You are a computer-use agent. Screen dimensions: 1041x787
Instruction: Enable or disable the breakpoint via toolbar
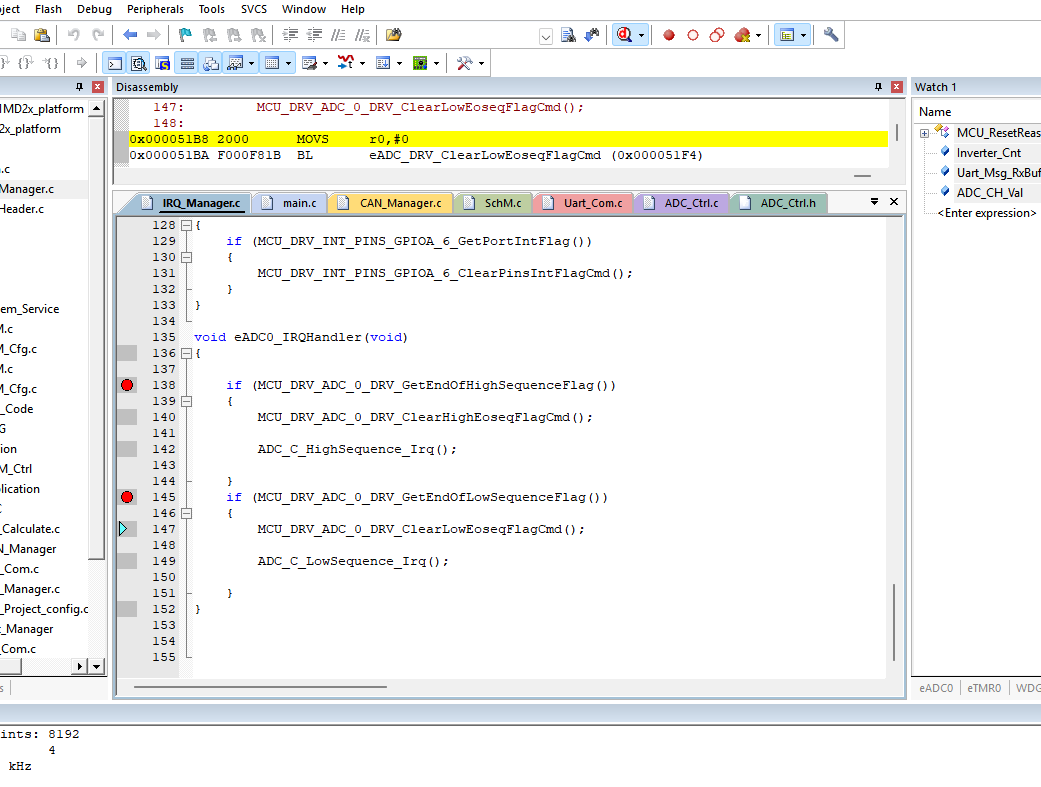tap(692, 35)
